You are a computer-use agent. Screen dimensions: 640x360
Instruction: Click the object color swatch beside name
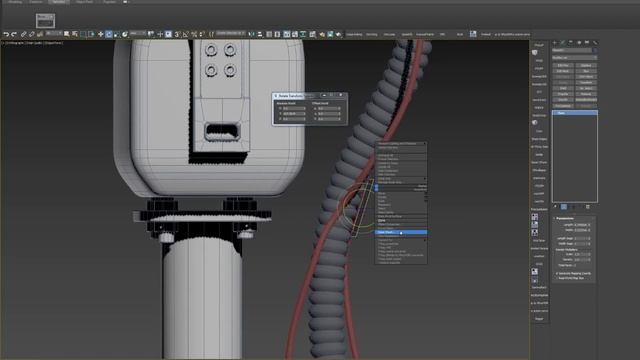(595, 50)
